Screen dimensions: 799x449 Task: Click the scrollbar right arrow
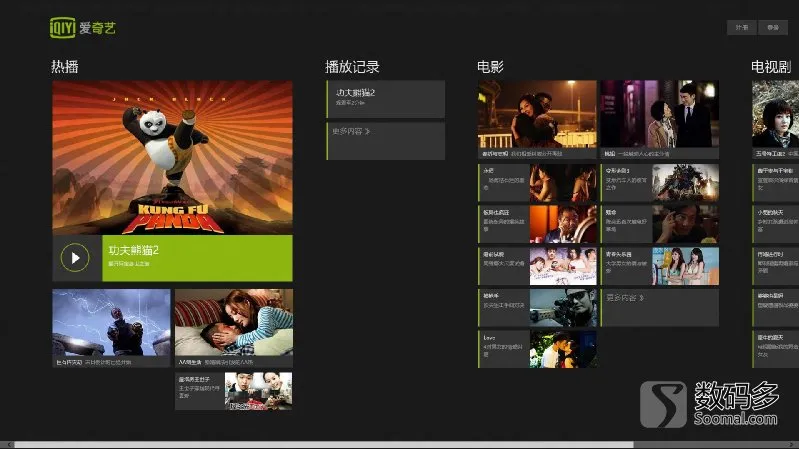[793, 445]
